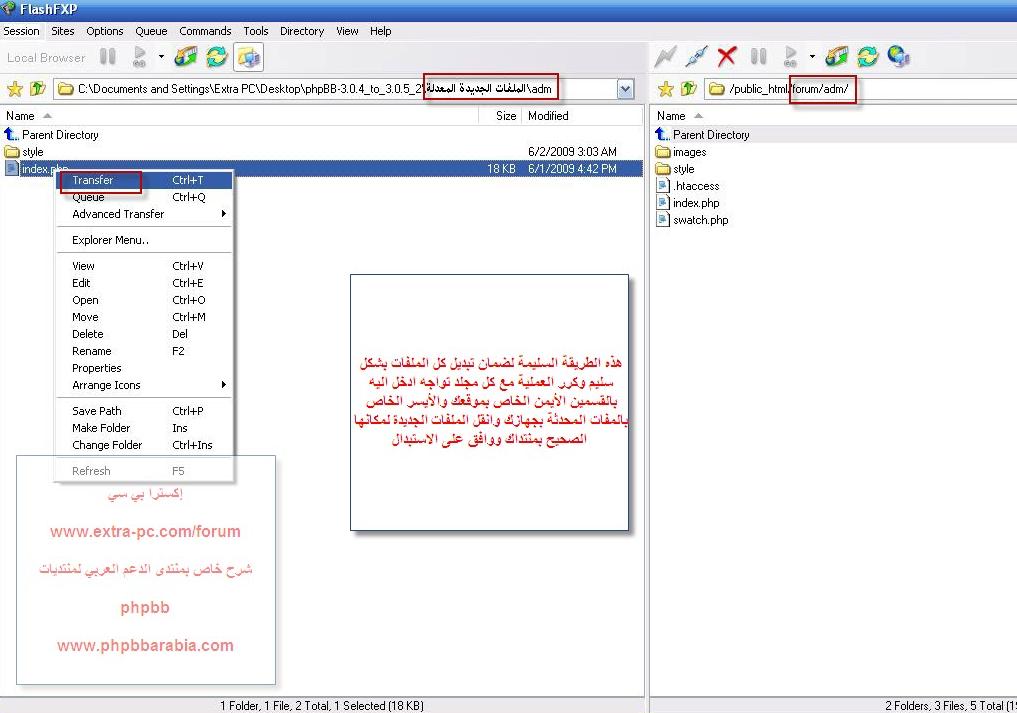The image size is (1017, 713).
Task: Open the Directory menu
Action: 302,31
